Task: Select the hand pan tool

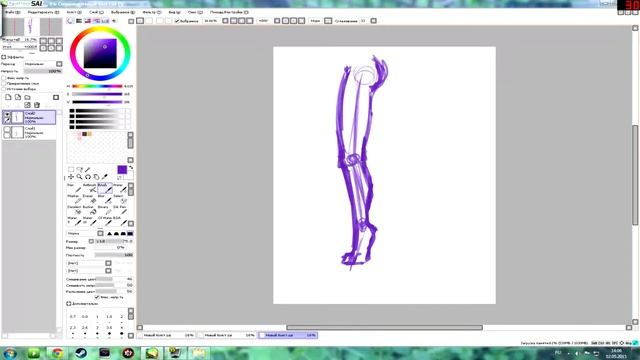Action: 96,177
